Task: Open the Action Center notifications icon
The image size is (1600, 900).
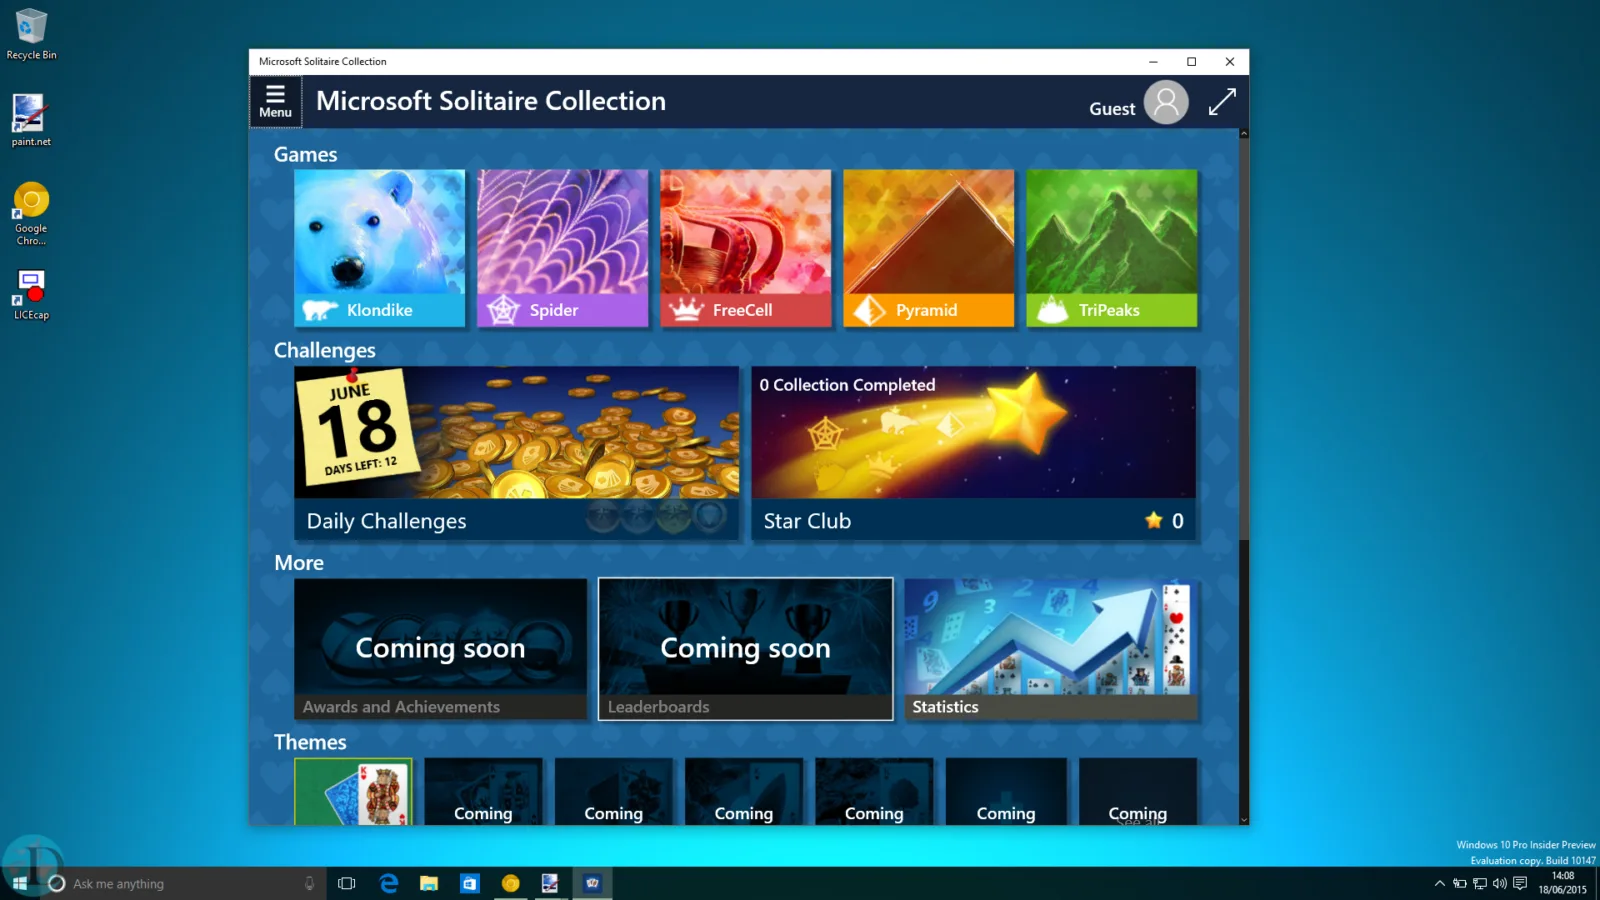Action: pos(1520,883)
